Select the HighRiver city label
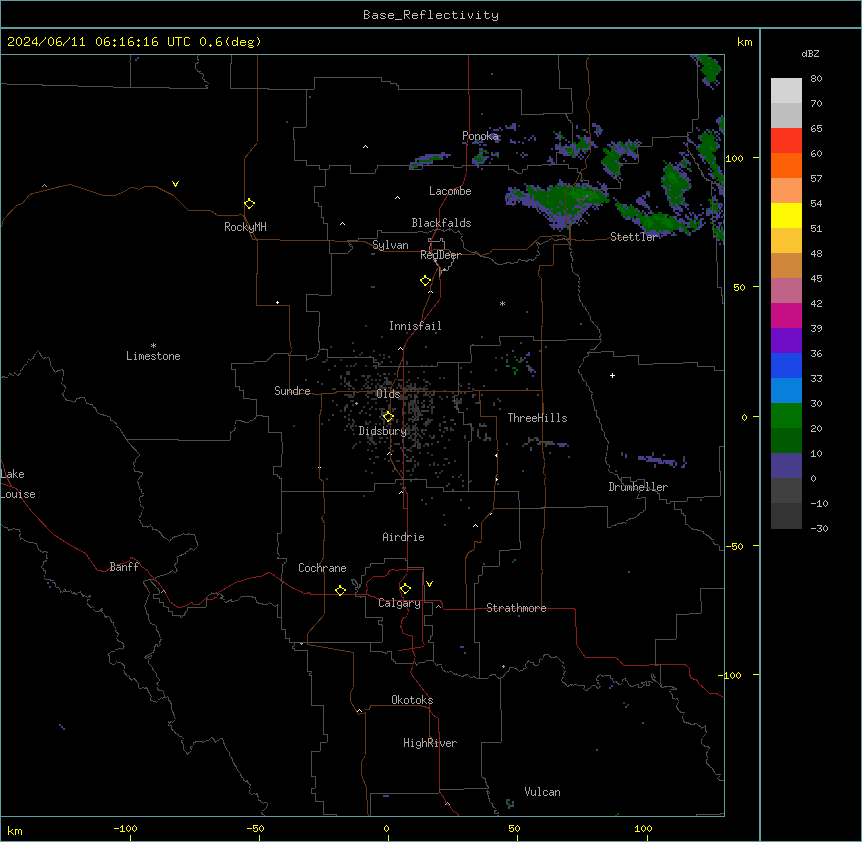The image size is (862, 842). pos(430,743)
